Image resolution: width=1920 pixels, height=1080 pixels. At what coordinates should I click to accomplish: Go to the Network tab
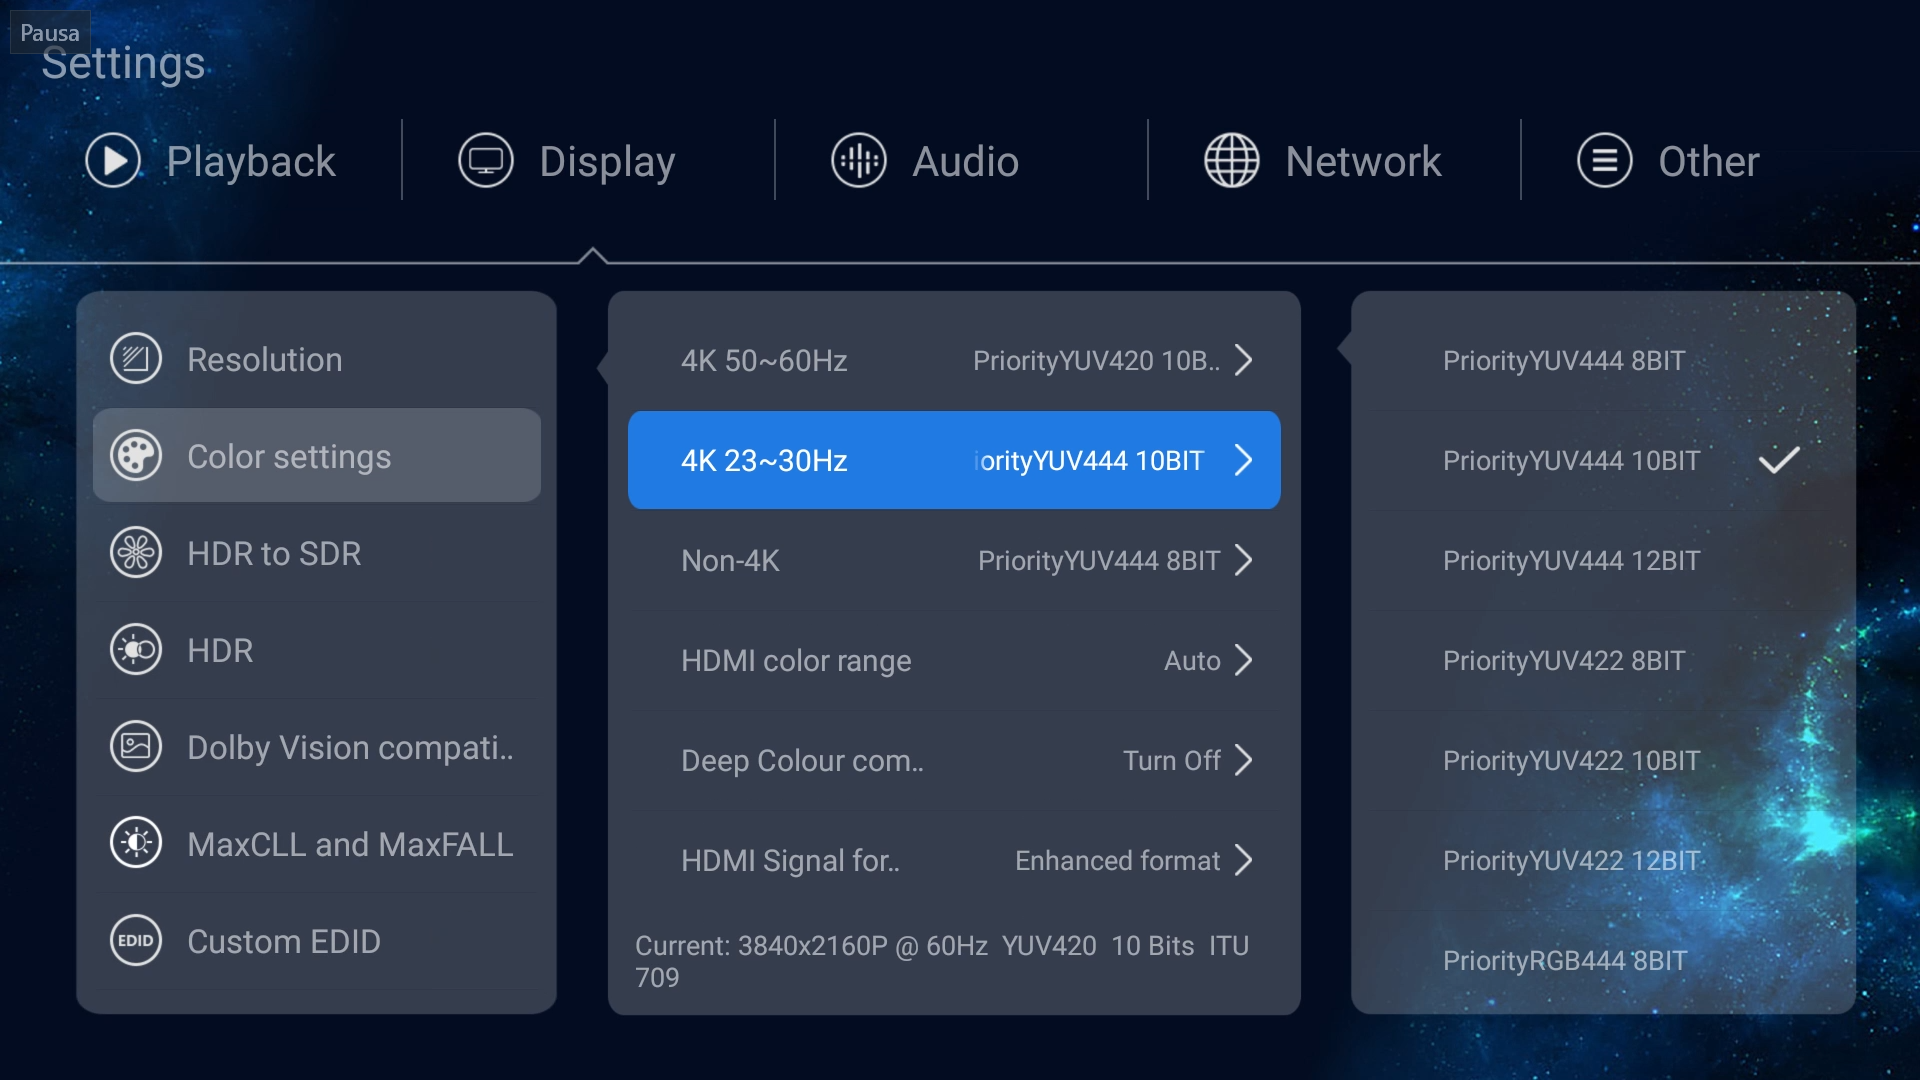point(1323,161)
